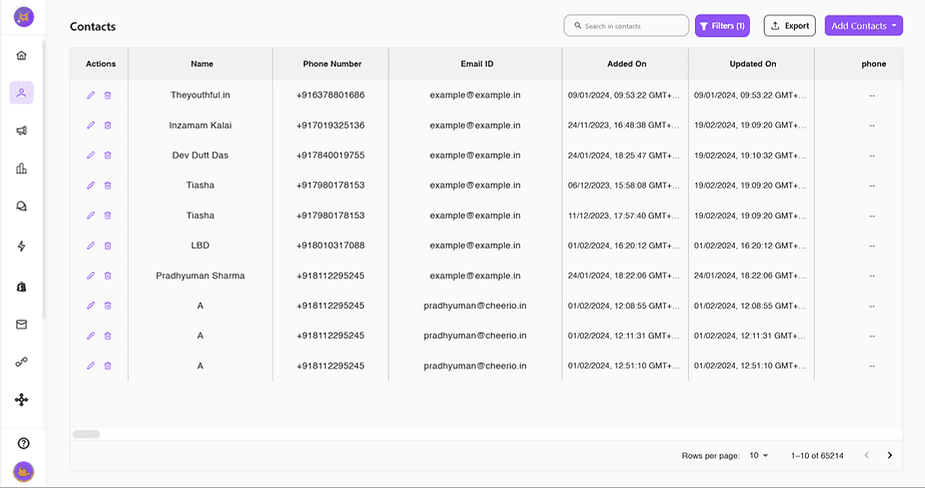
Task: Go to next page of contacts
Action: point(890,456)
